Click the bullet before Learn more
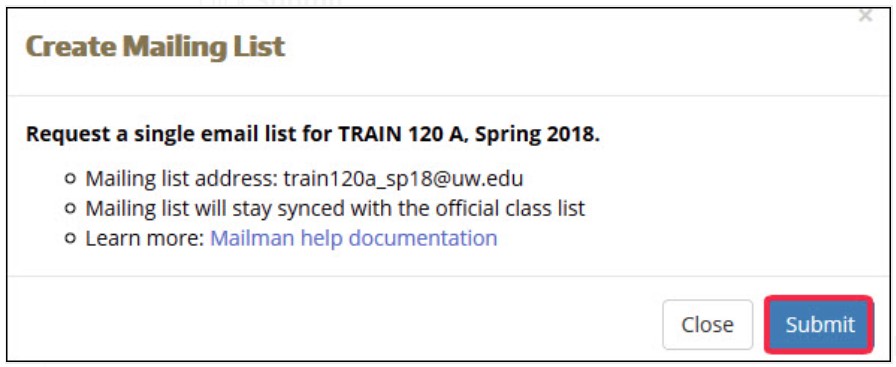Screen dimensions: 896x367 [71, 239]
